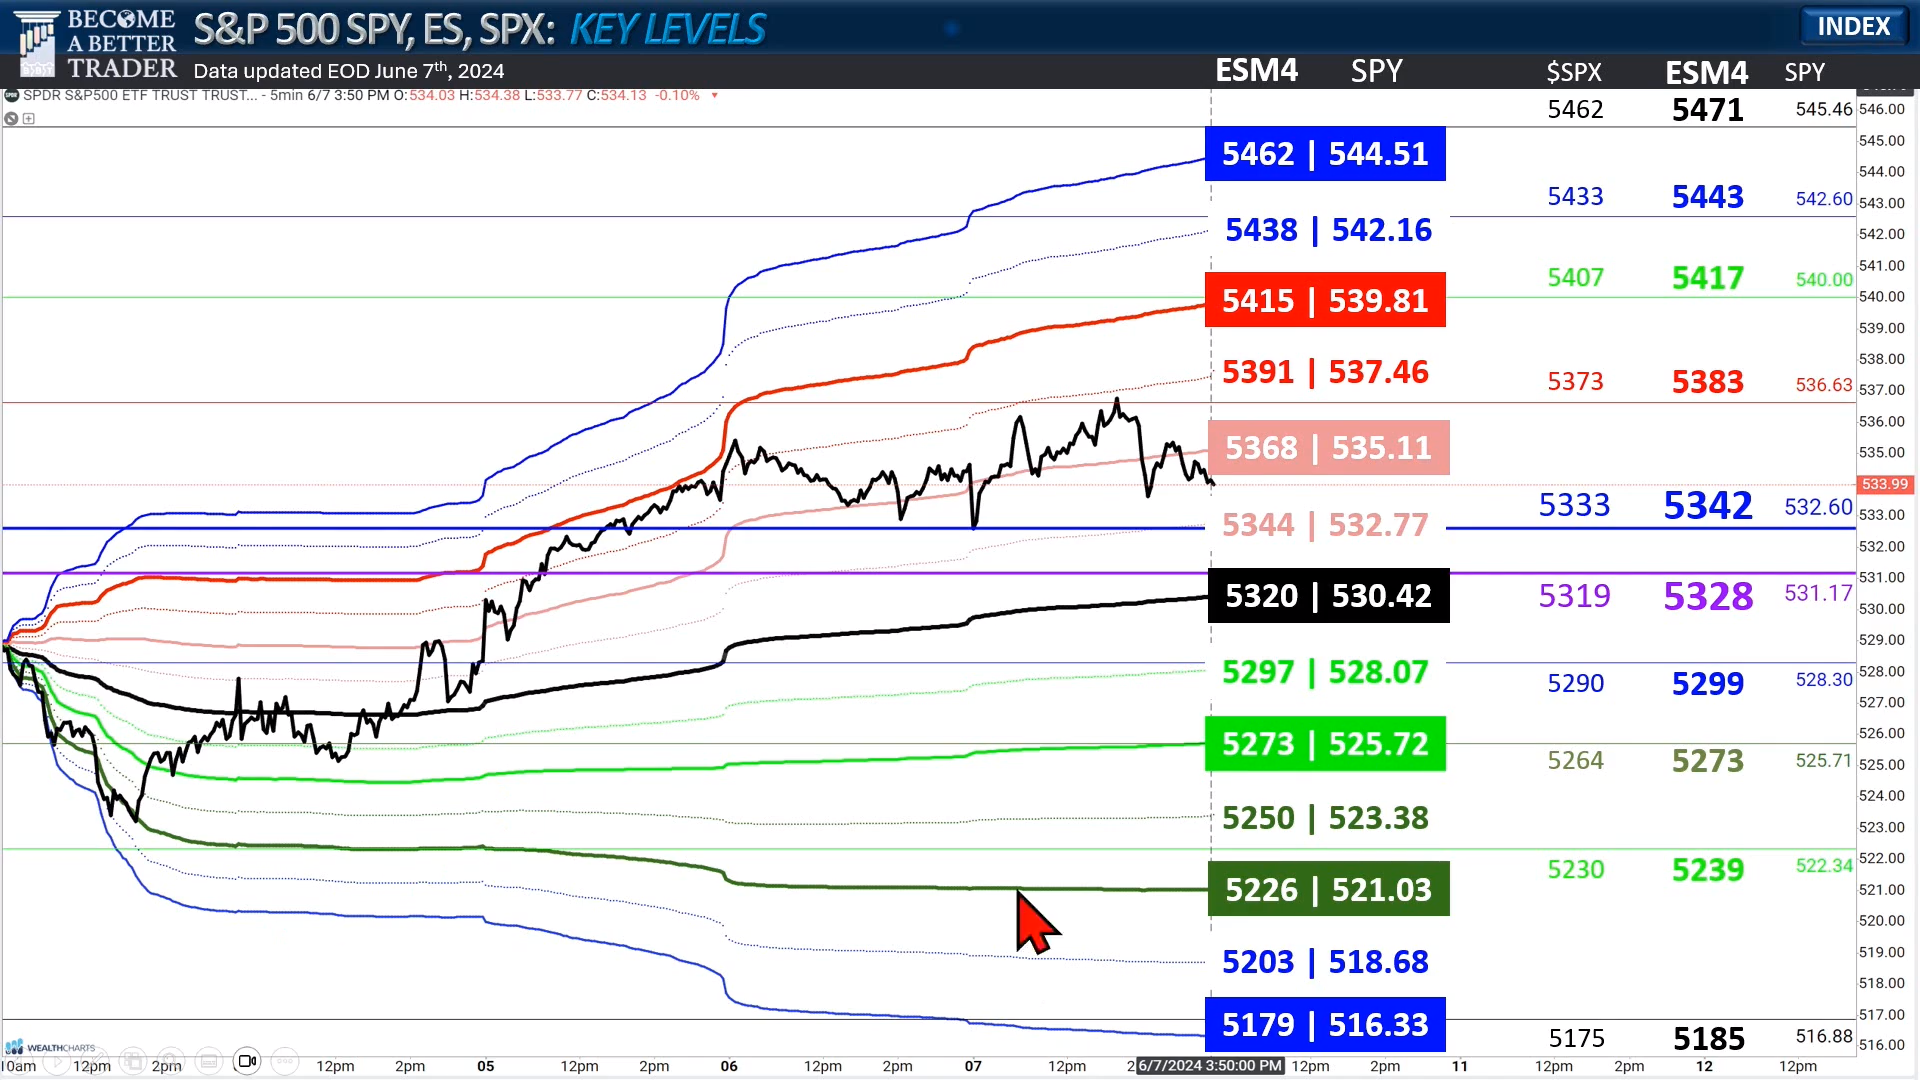The height and width of the screenshot is (1080, 1920).
Task: Click the SPY value 531.17
Action: point(1818,593)
